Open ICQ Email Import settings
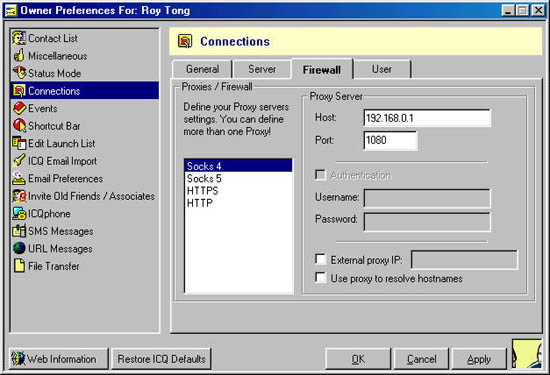The height and width of the screenshot is (375, 550). (x=62, y=161)
